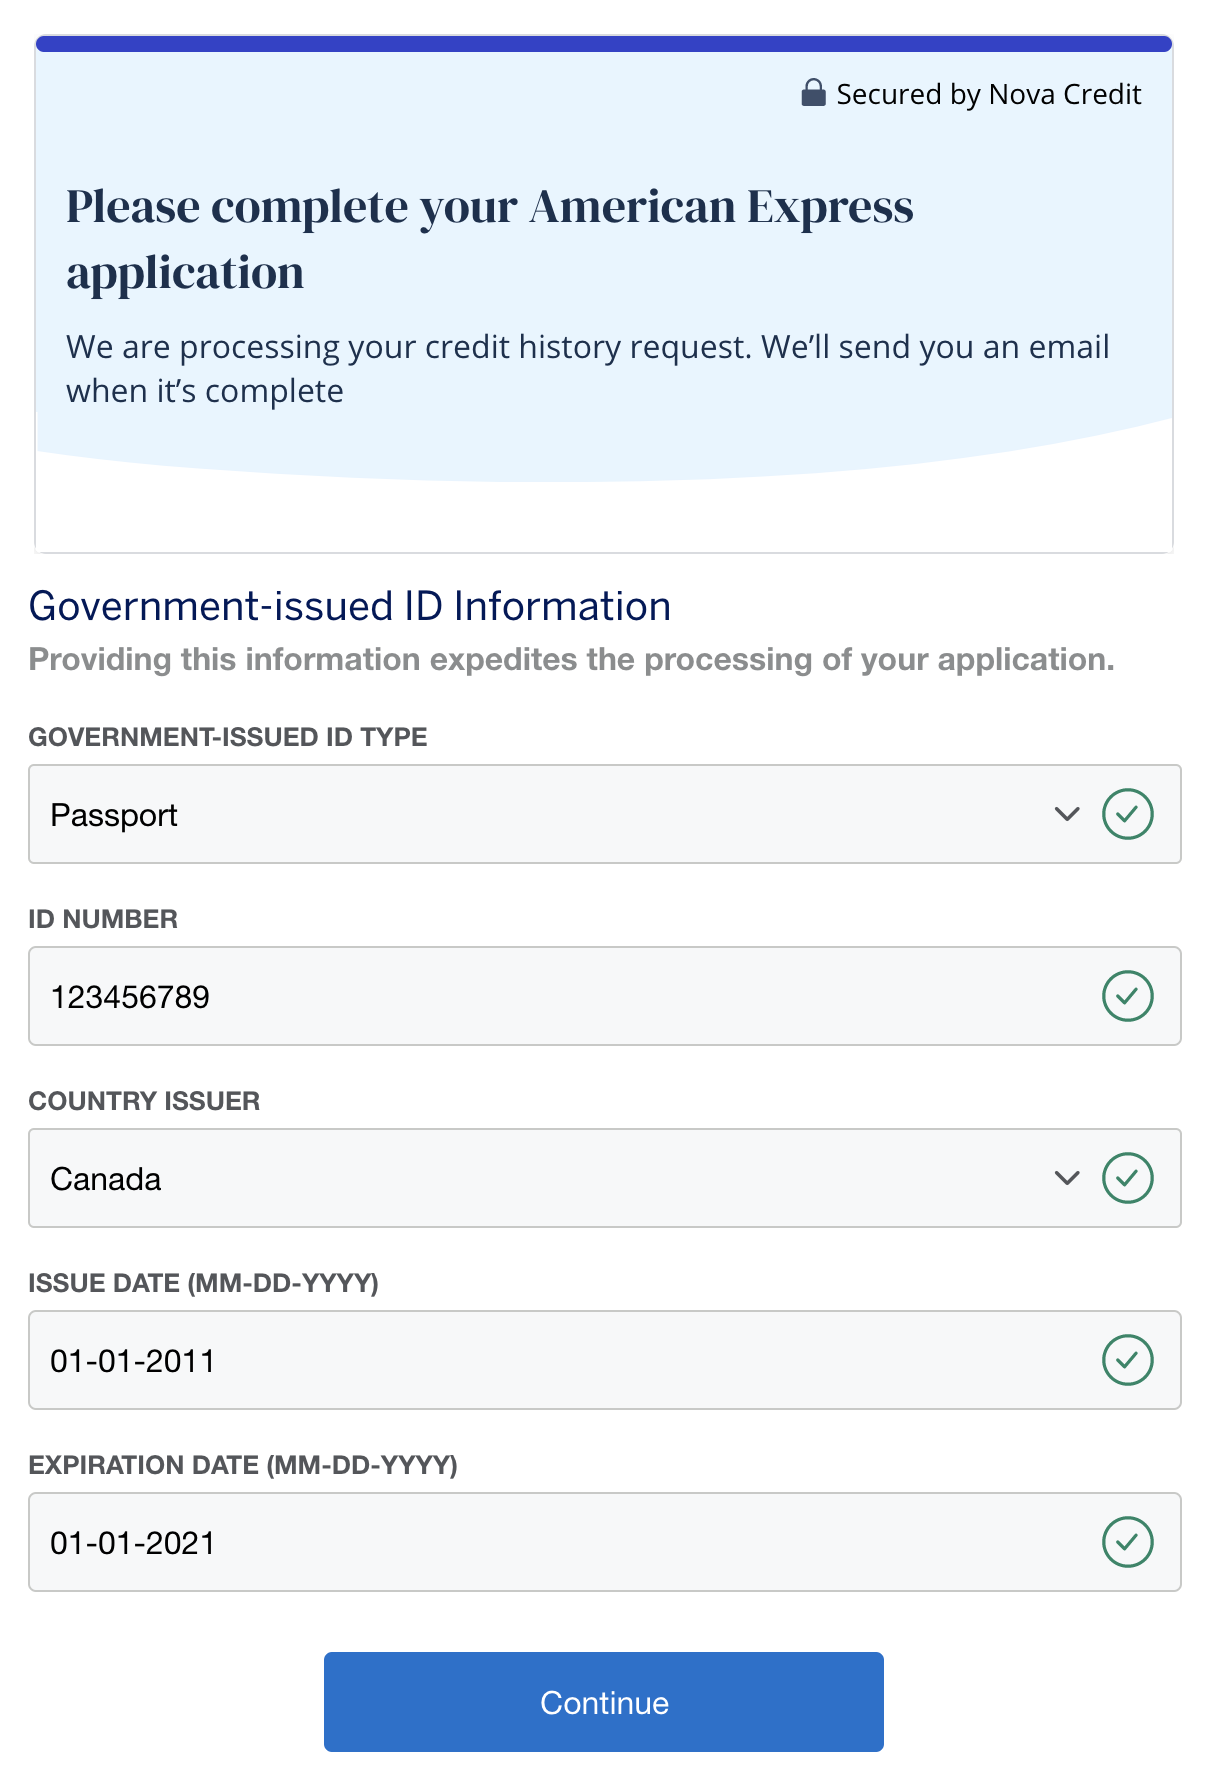
Task: Click the credit history processing message
Action: (x=588, y=368)
